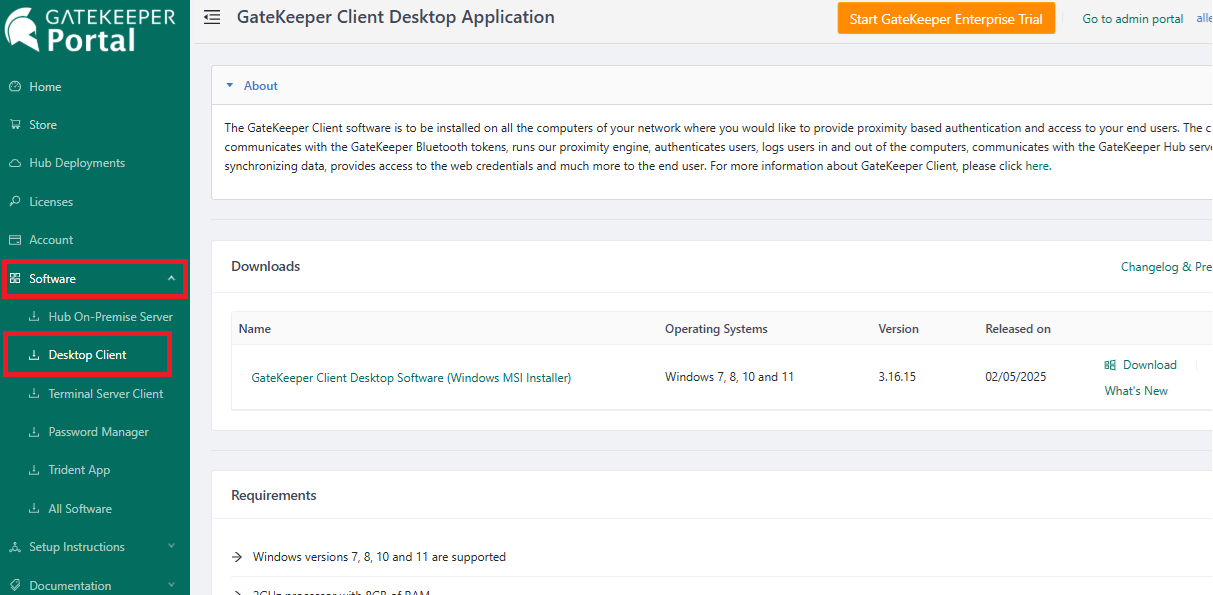Click the QR icon beside Download
Screen dimensions: 1213x595
tap(1110, 365)
